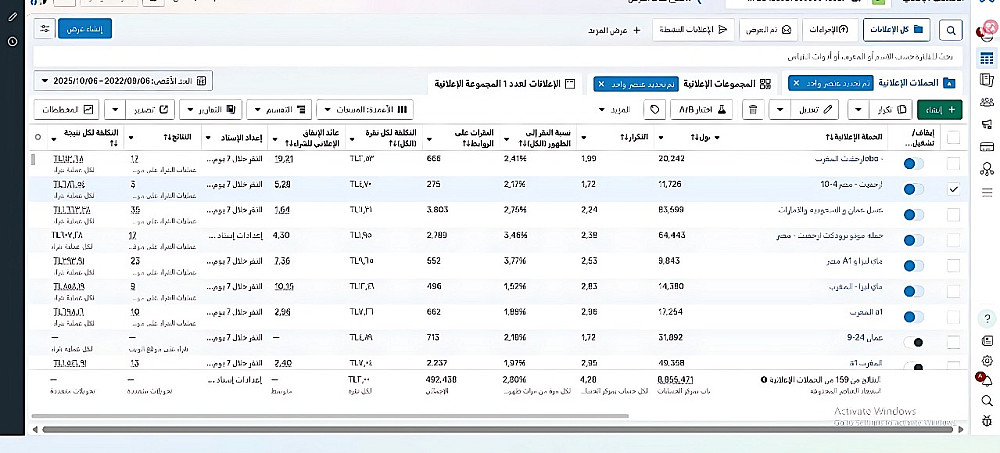The height and width of the screenshot is (453, 1000).
Task: Click the اختبار A/B test button
Action: (702, 109)
